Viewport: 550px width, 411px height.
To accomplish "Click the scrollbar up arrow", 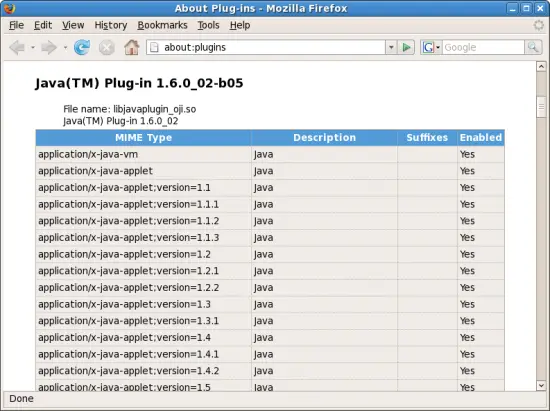I will click(x=541, y=66).
